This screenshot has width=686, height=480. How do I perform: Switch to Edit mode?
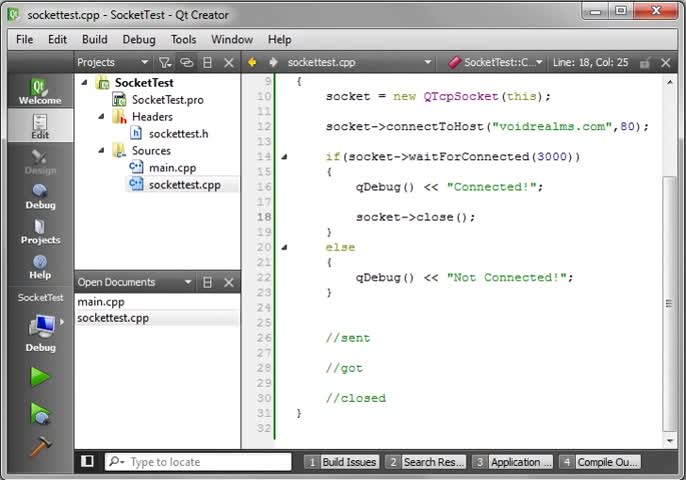pyautogui.click(x=40, y=126)
